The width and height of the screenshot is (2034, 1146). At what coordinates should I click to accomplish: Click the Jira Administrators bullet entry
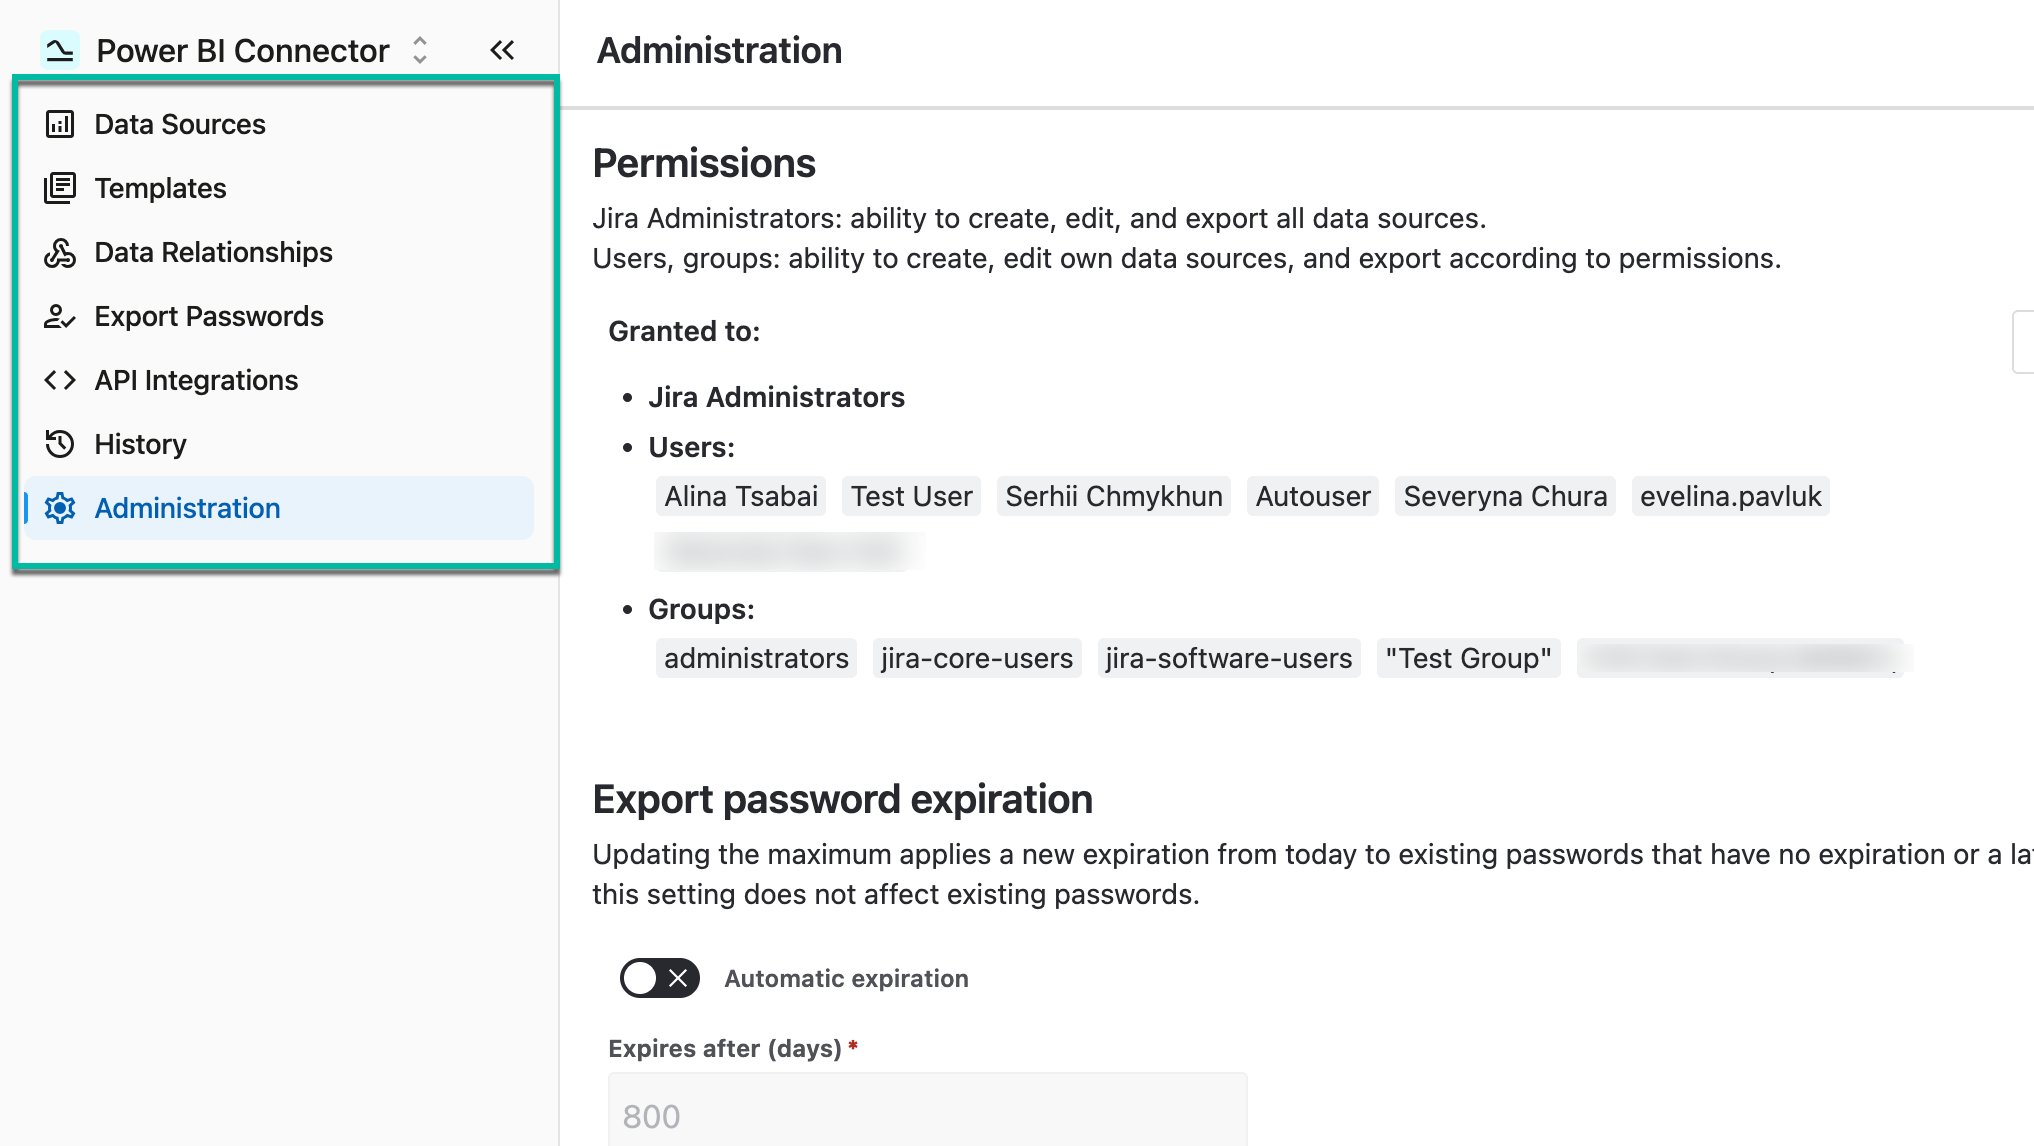click(x=776, y=397)
